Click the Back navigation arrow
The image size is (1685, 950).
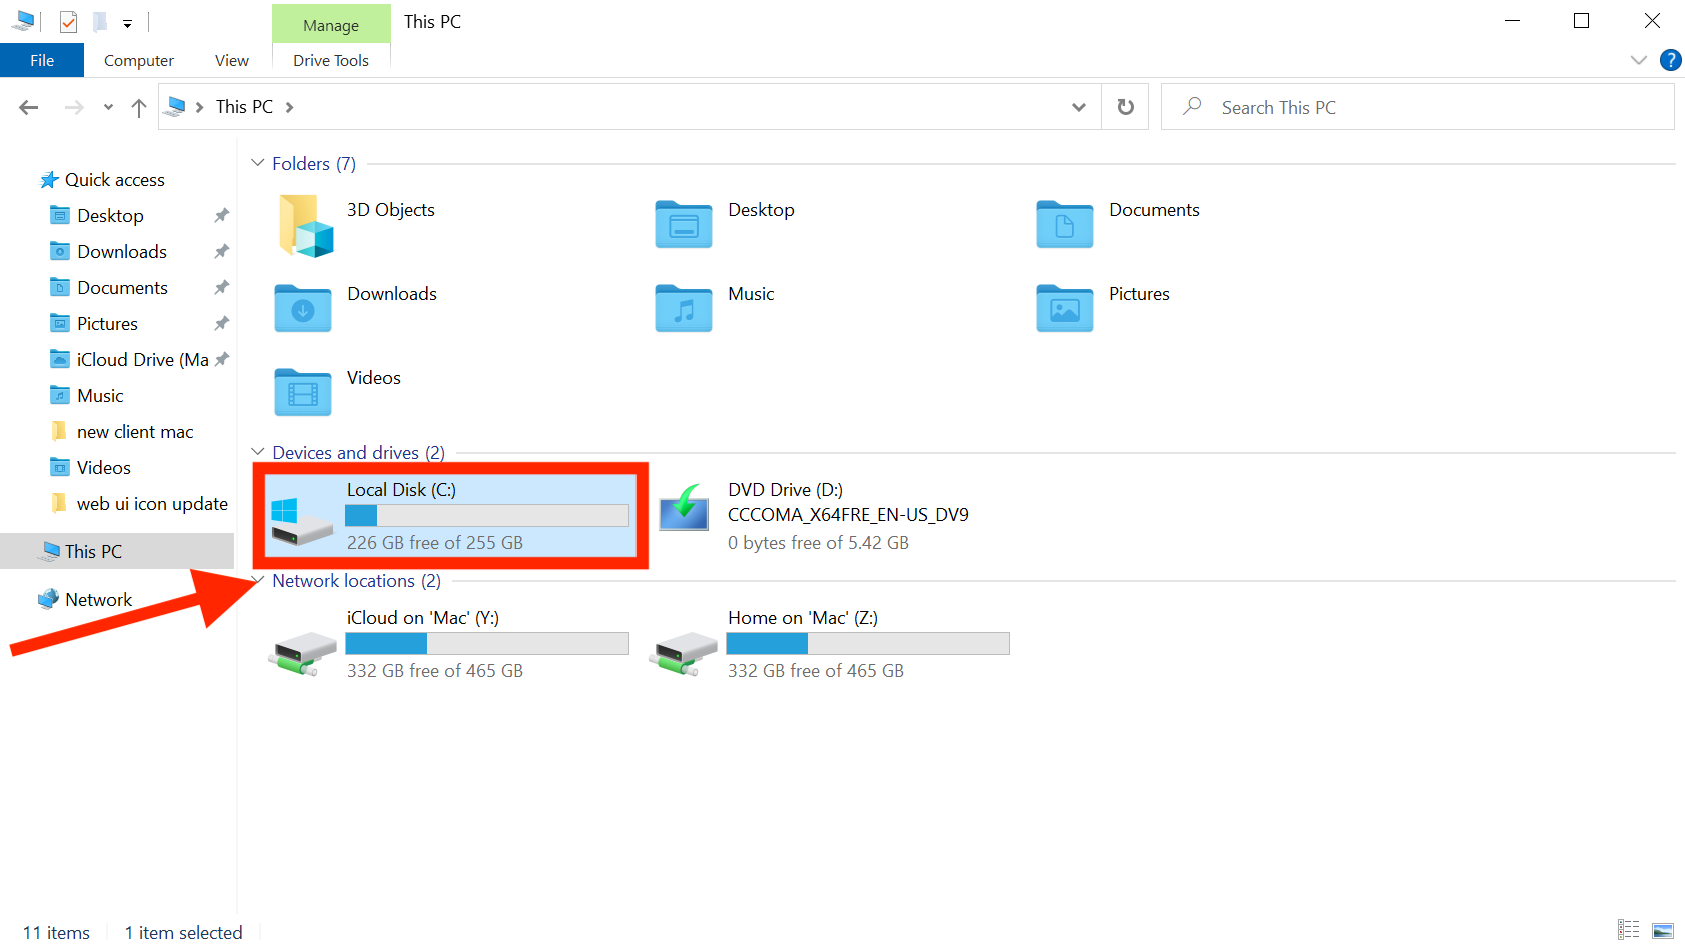[29, 107]
